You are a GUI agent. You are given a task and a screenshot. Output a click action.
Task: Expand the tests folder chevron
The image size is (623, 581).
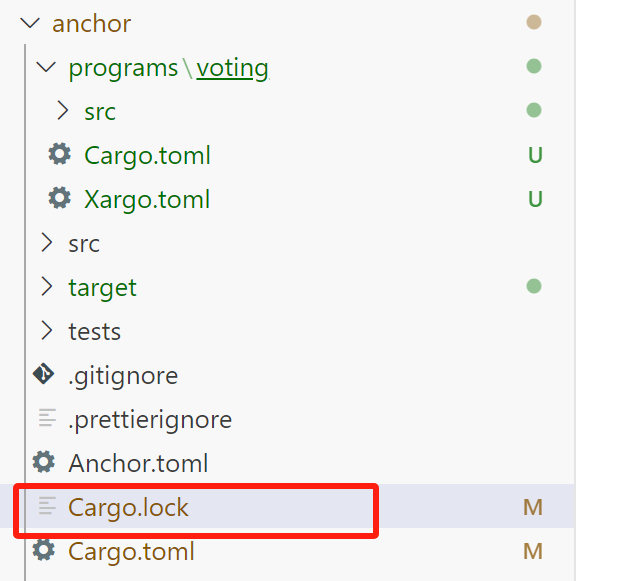[x=47, y=331]
